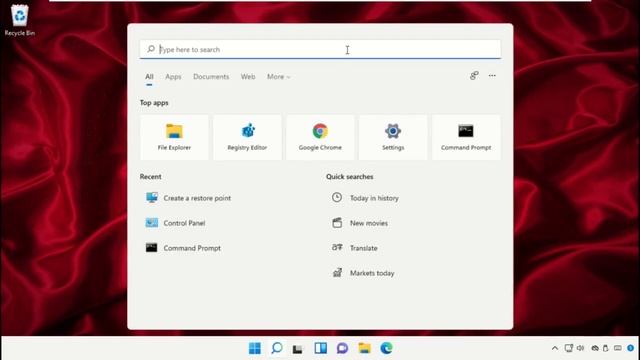Launch Registry Editor from Top apps
The height and width of the screenshot is (360, 640).
pos(247,137)
